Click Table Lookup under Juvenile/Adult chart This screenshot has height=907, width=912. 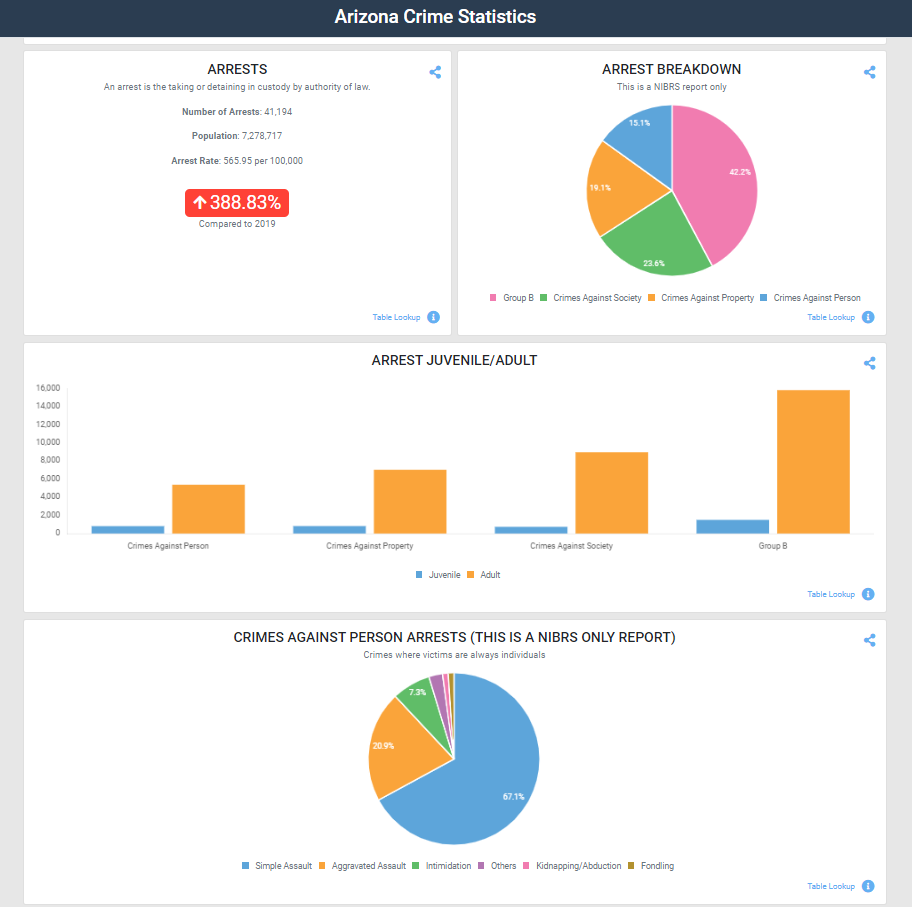(x=830, y=594)
